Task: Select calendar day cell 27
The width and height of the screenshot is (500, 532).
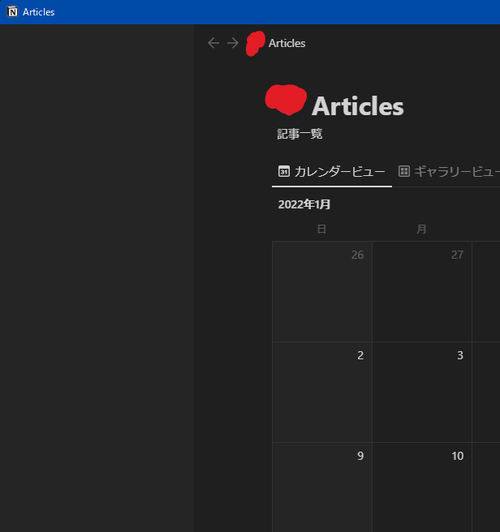Action: point(422,291)
